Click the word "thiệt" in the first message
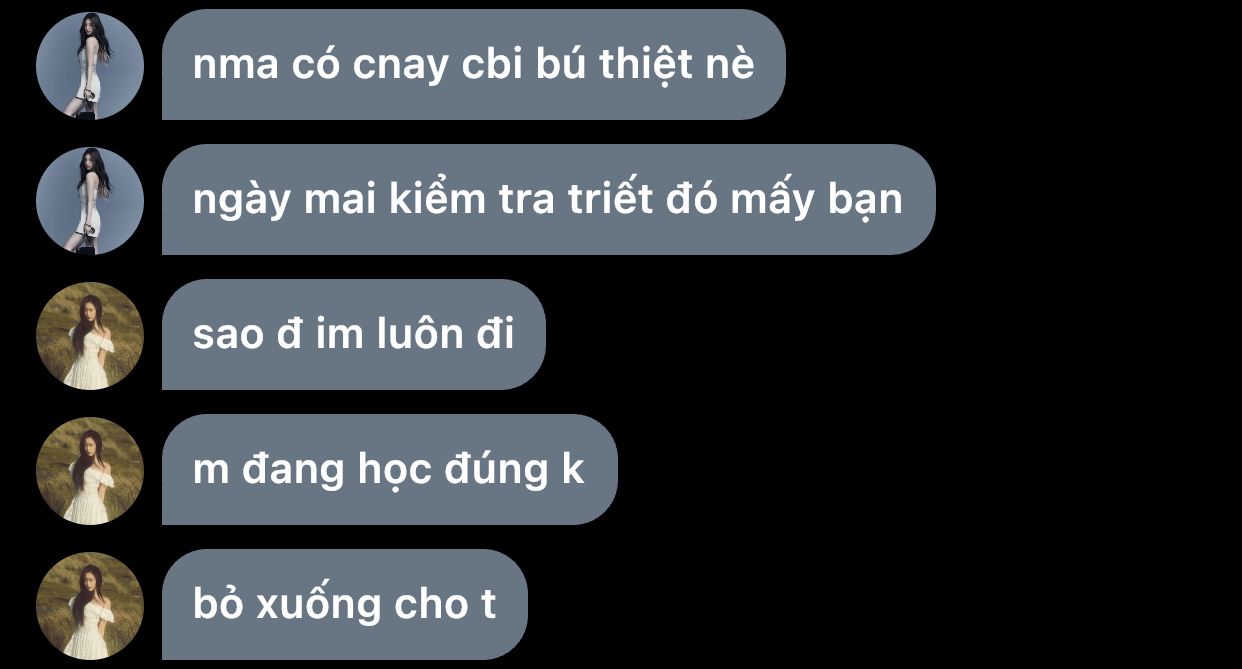This screenshot has height=669, width=1242. click(660, 64)
